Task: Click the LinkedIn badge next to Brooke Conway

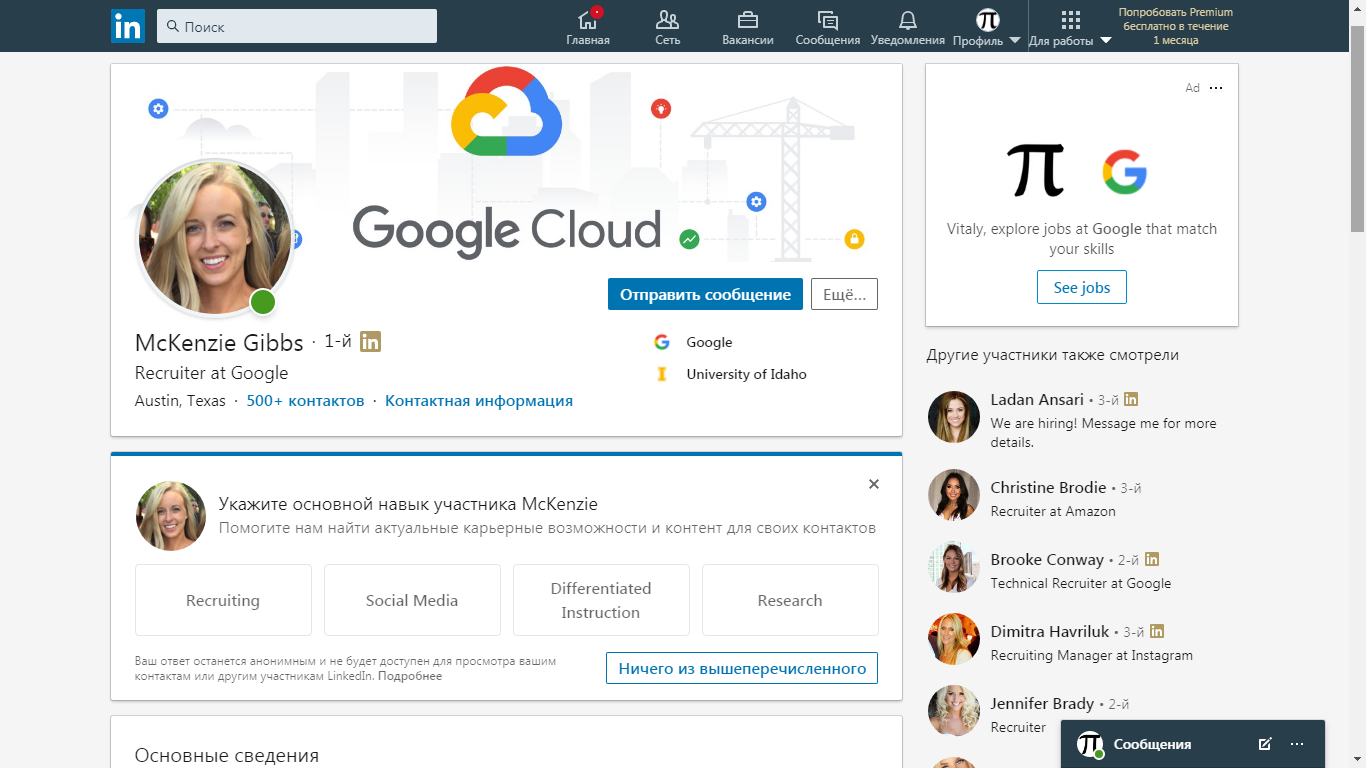Action: [x=1152, y=559]
